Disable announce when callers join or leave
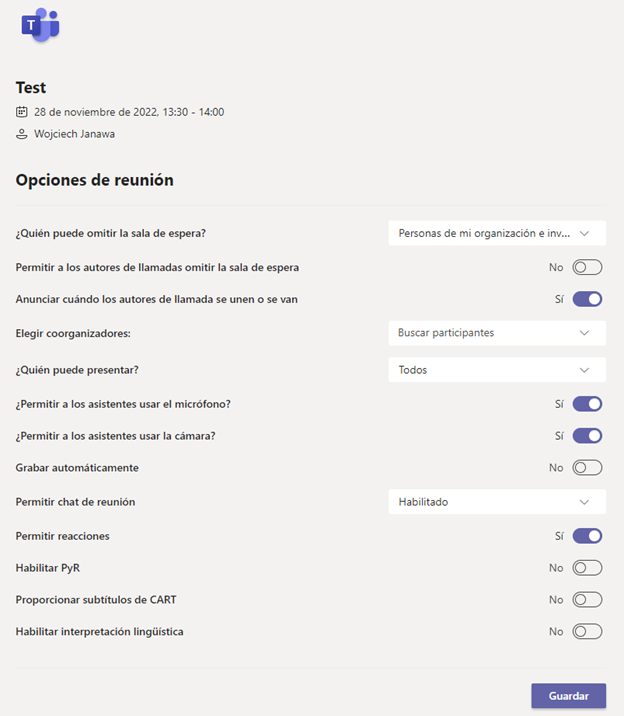624x716 pixels. [587, 299]
